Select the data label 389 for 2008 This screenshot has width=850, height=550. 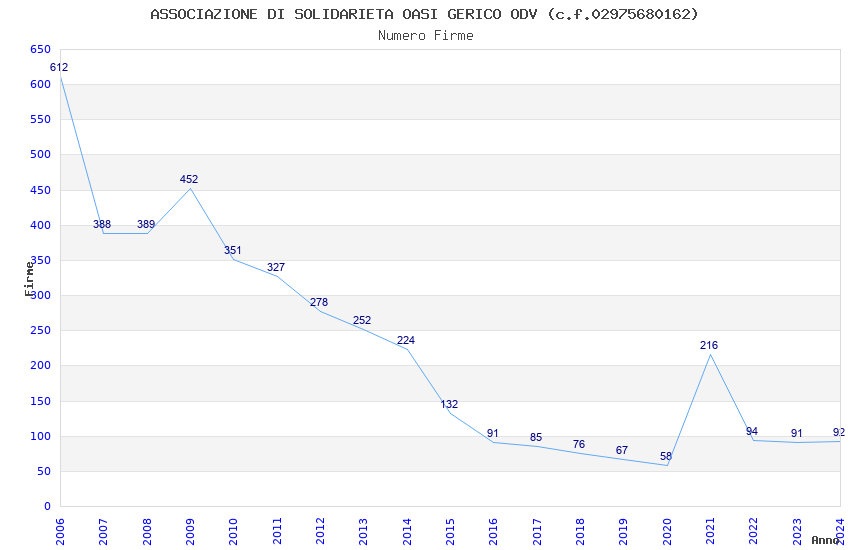click(x=146, y=224)
